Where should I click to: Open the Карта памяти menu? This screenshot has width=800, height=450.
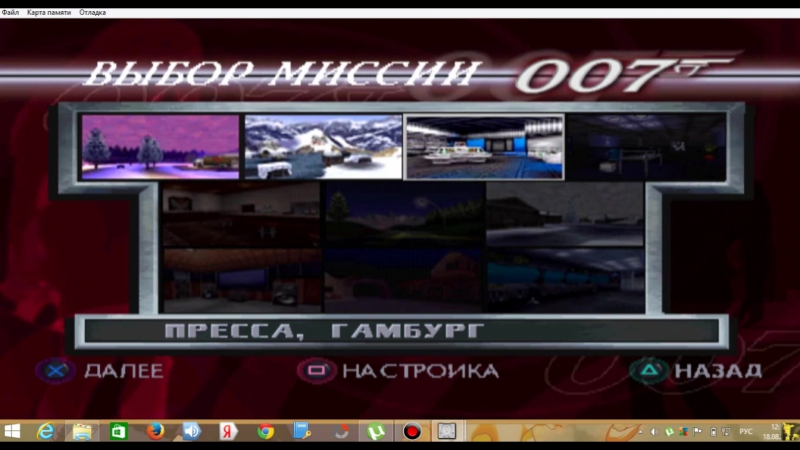[x=49, y=12]
